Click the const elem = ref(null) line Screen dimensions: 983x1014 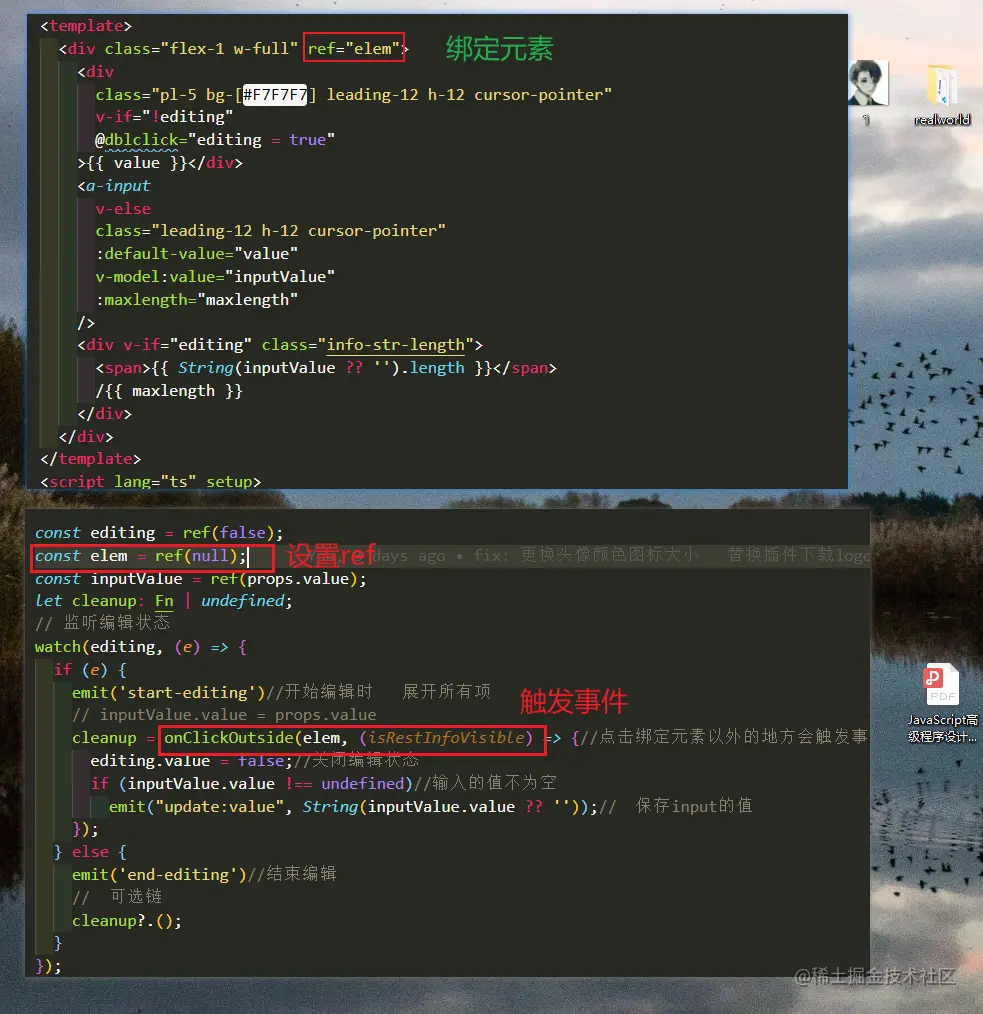pos(141,556)
